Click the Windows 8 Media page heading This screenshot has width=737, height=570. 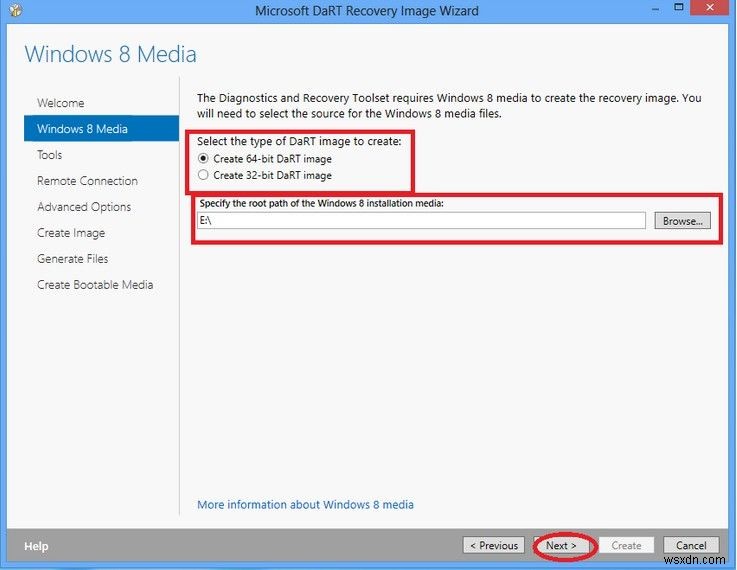tap(110, 54)
